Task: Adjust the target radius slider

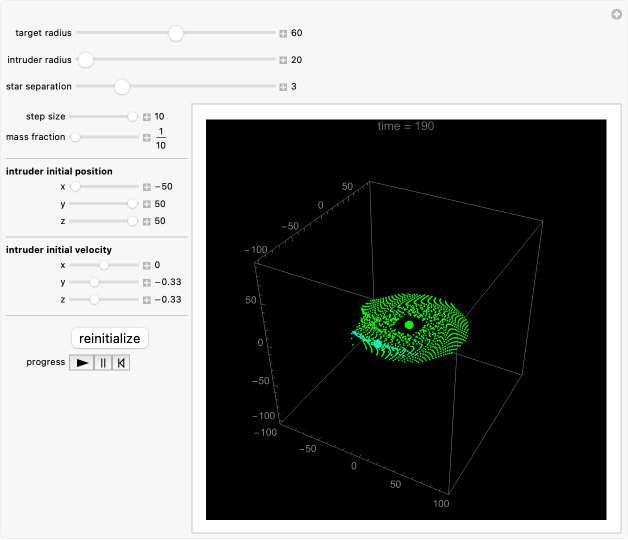Action: click(x=176, y=33)
